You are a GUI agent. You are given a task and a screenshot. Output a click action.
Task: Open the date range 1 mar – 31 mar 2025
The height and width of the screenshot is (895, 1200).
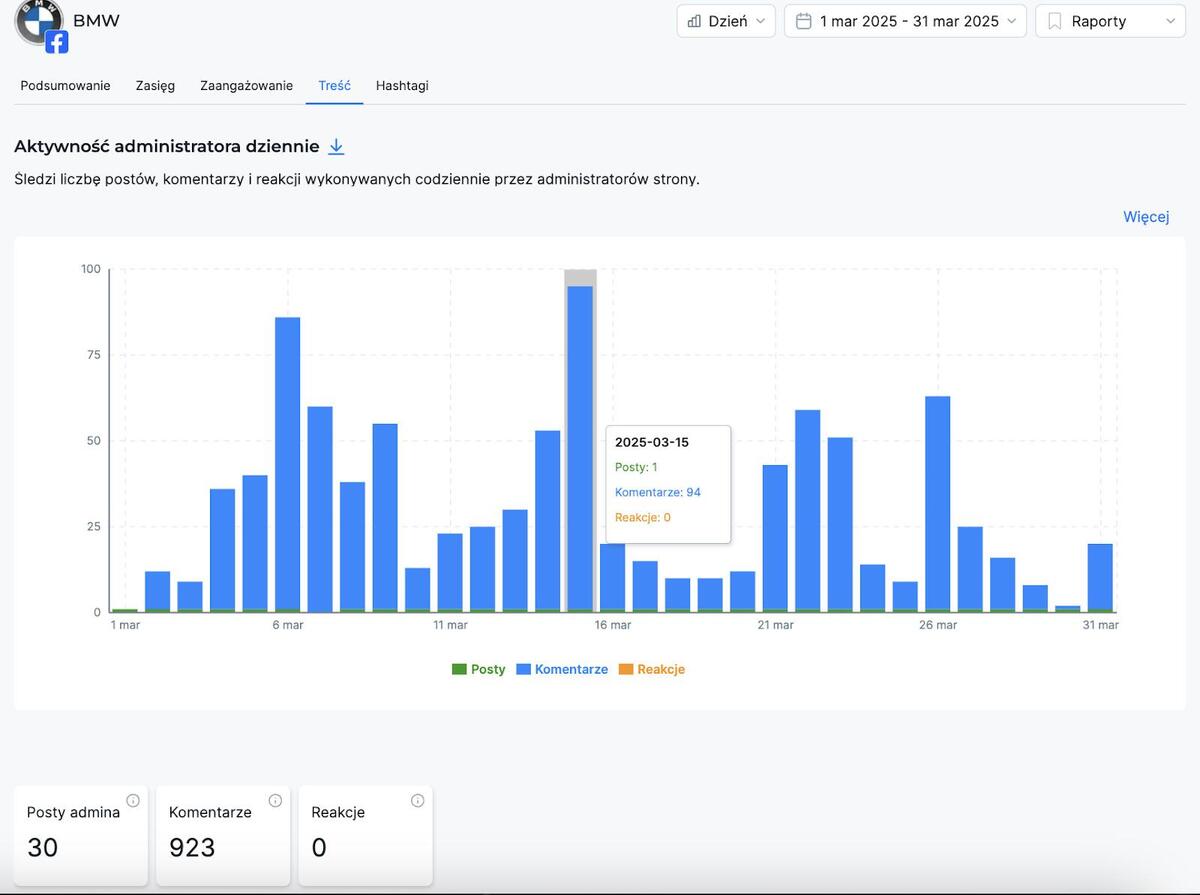[905, 21]
